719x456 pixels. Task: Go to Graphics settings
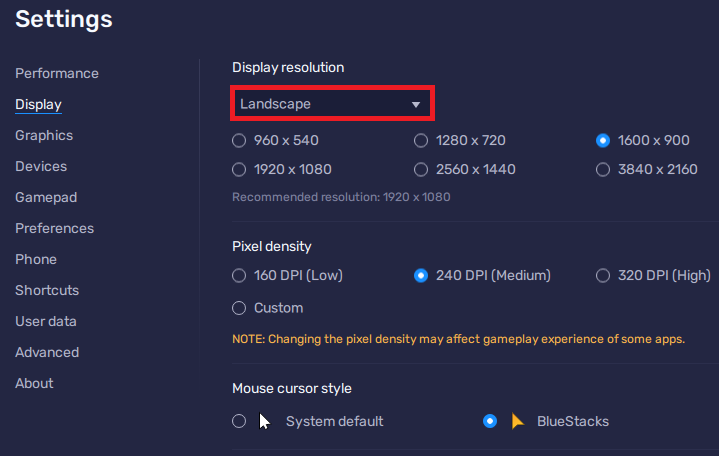coord(44,135)
